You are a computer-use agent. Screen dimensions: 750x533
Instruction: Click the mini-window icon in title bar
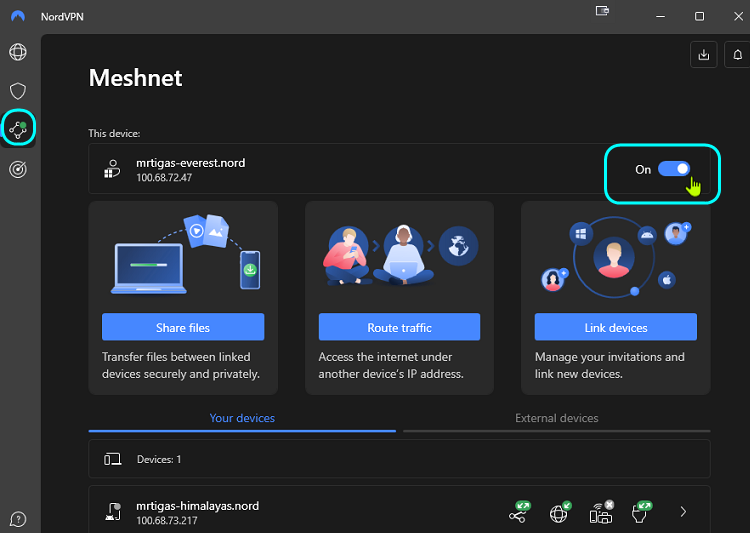(x=602, y=11)
